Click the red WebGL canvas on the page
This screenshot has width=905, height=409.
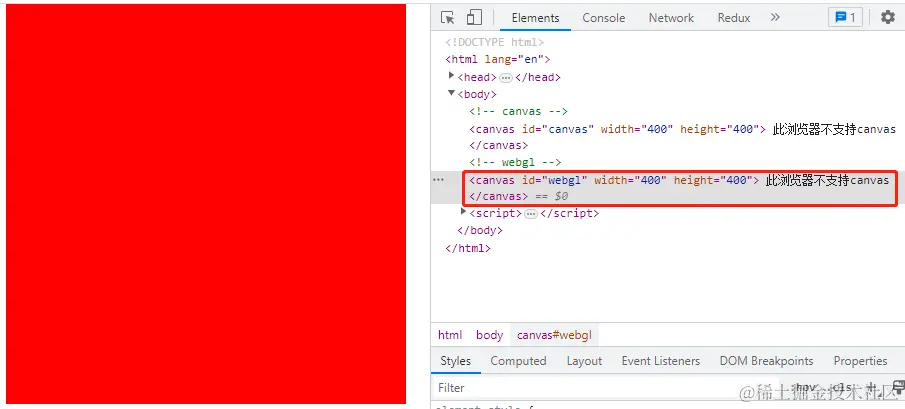pos(206,204)
